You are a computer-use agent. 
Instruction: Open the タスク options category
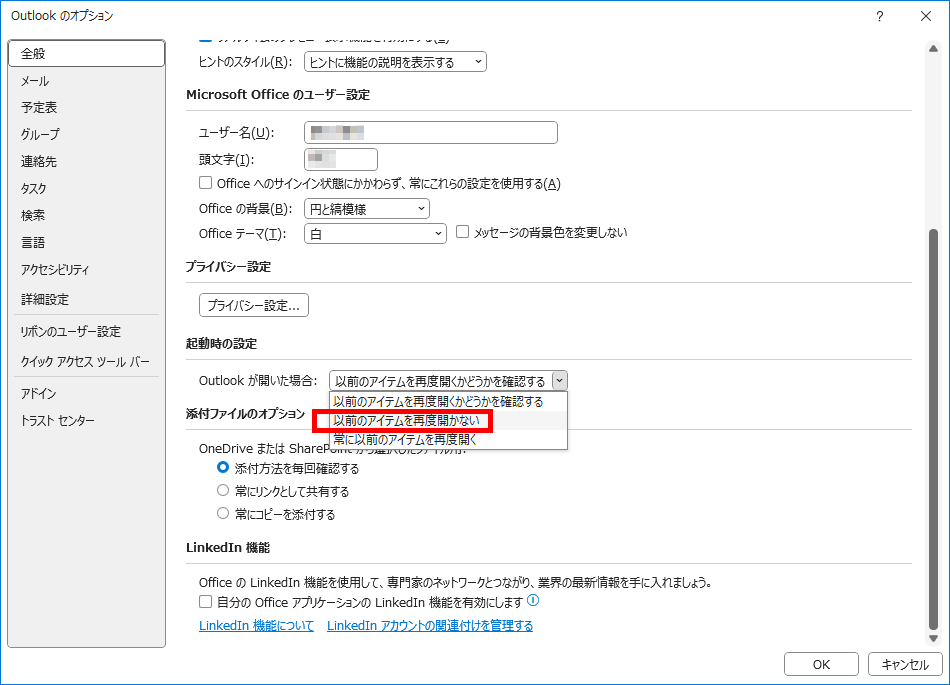point(87,188)
